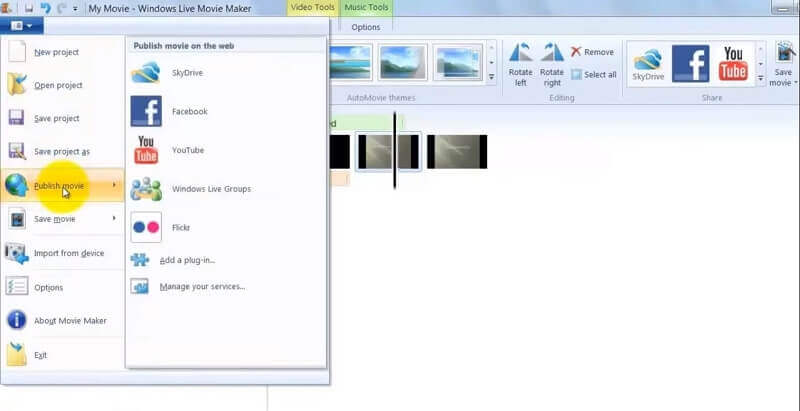This screenshot has height=411, width=800.
Task: Open the Quick Access Toolbar customize dropdown
Action: click(x=76, y=9)
